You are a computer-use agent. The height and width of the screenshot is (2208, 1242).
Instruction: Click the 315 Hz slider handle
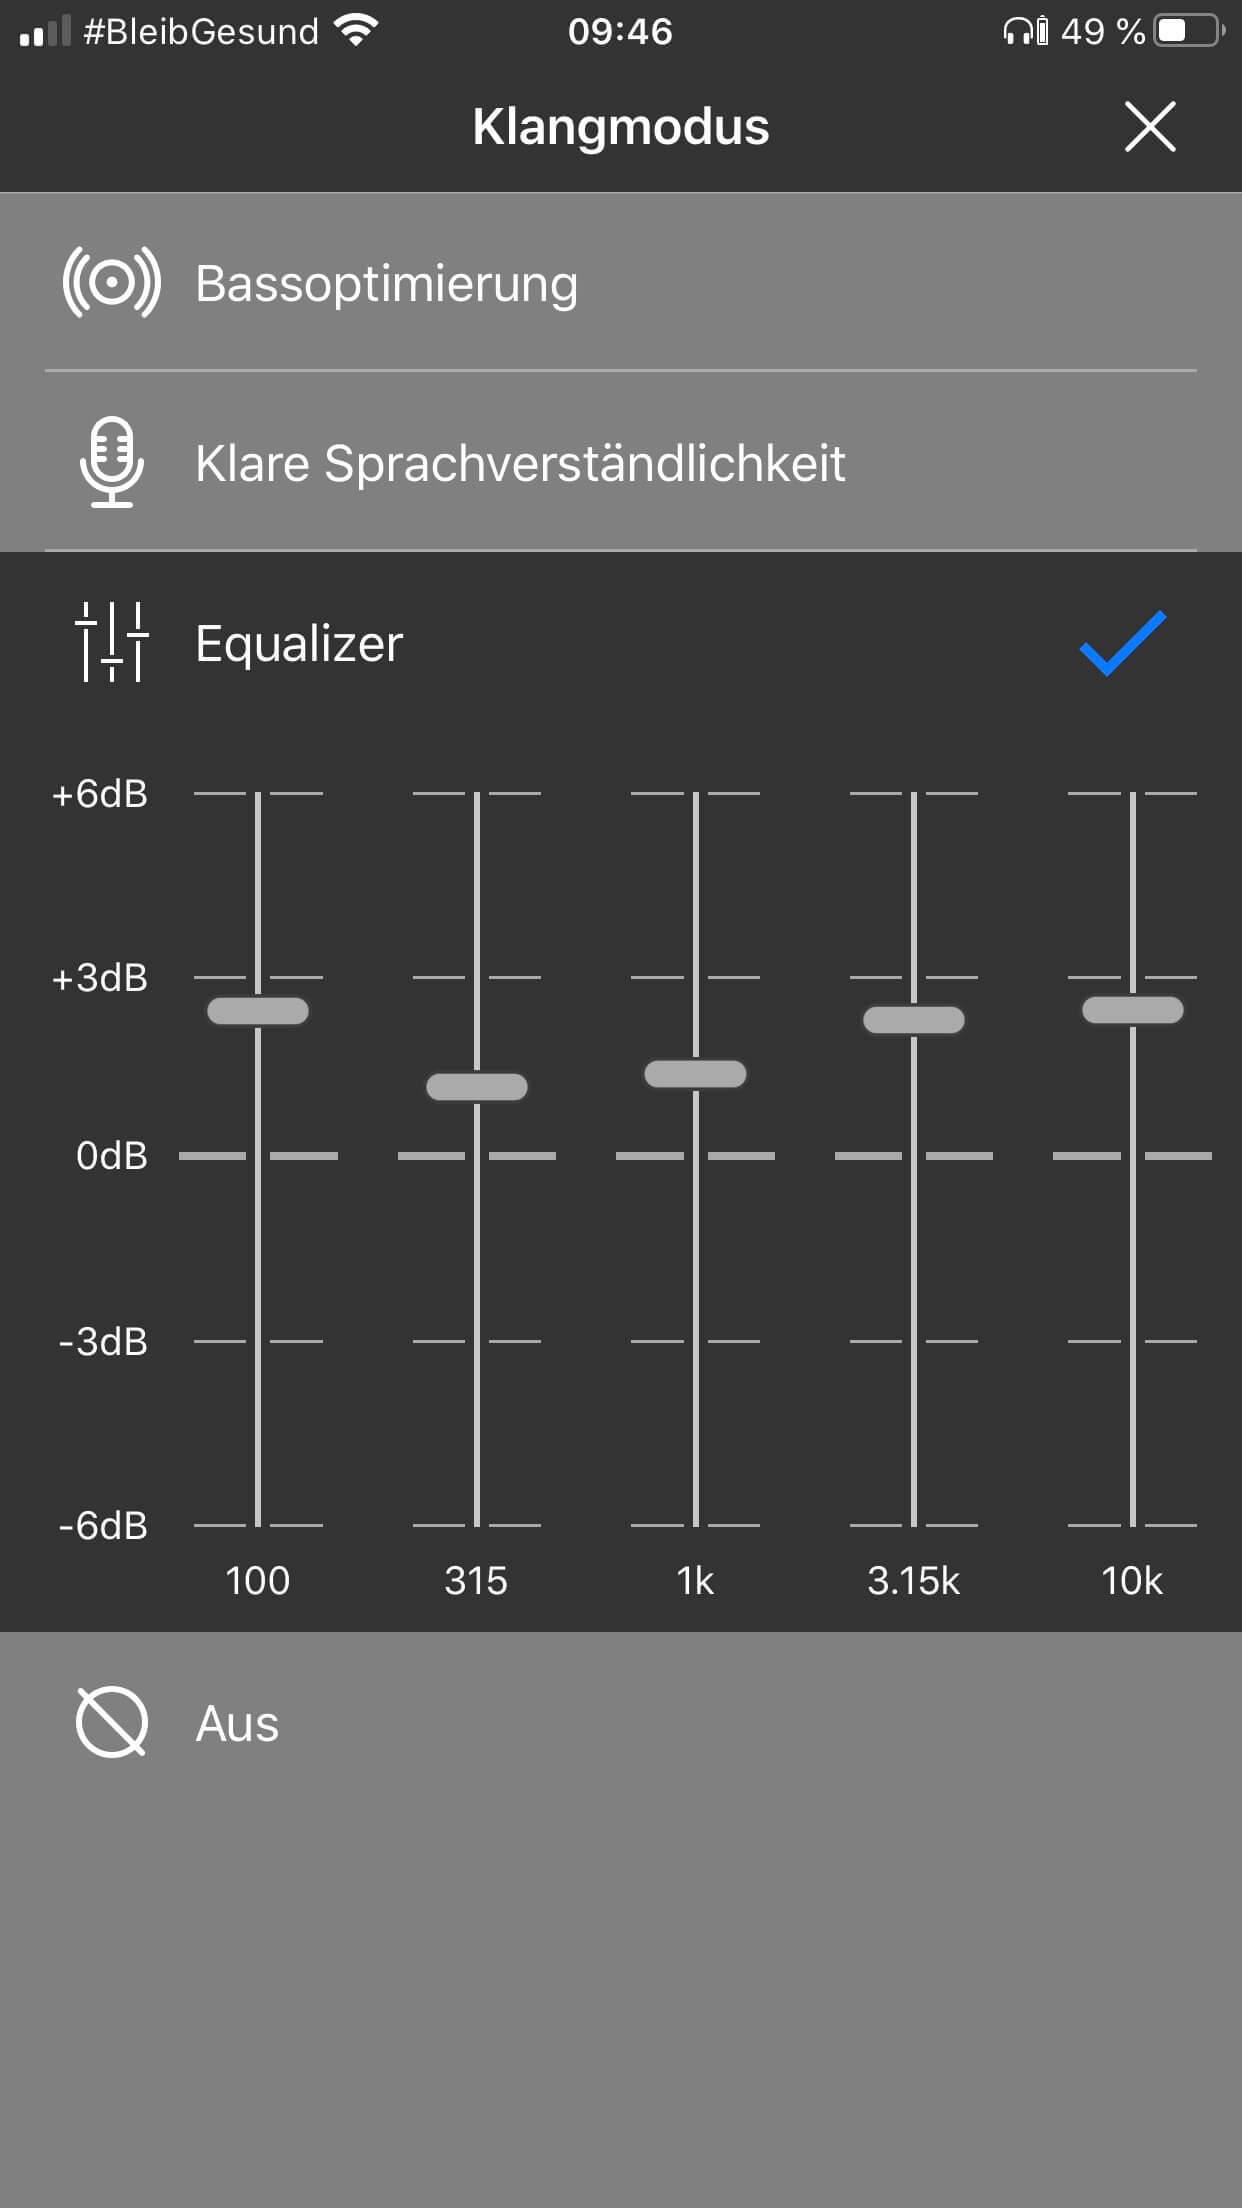(x=477, y=1087)
